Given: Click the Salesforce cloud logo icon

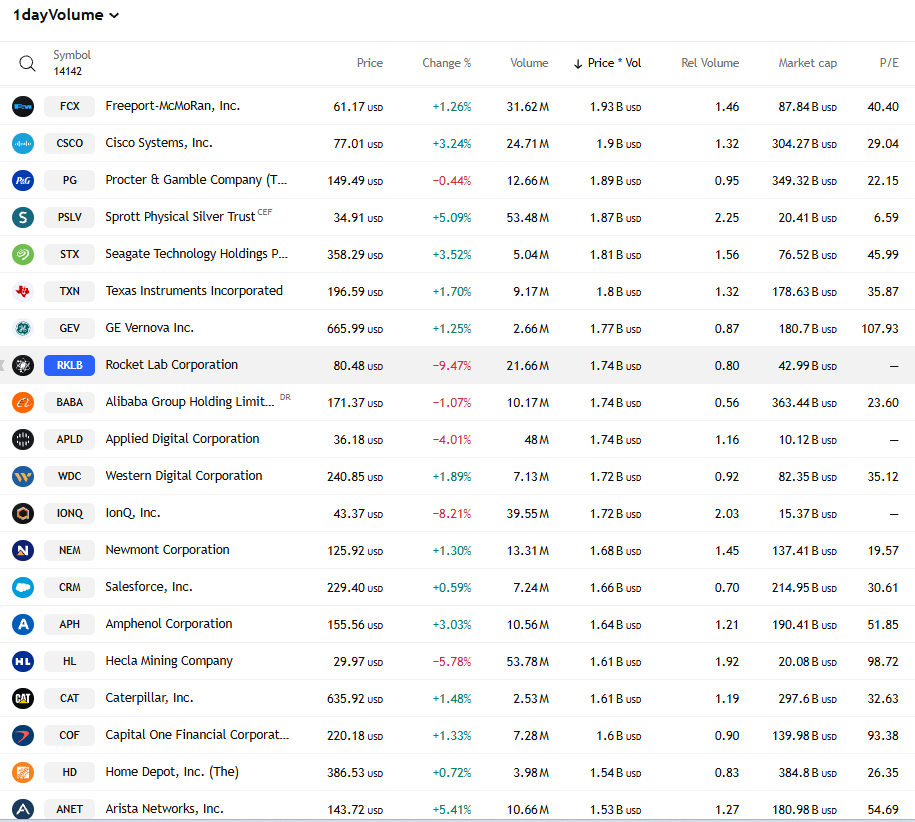Looking at the screenshot, I should [x=23, y=587].
